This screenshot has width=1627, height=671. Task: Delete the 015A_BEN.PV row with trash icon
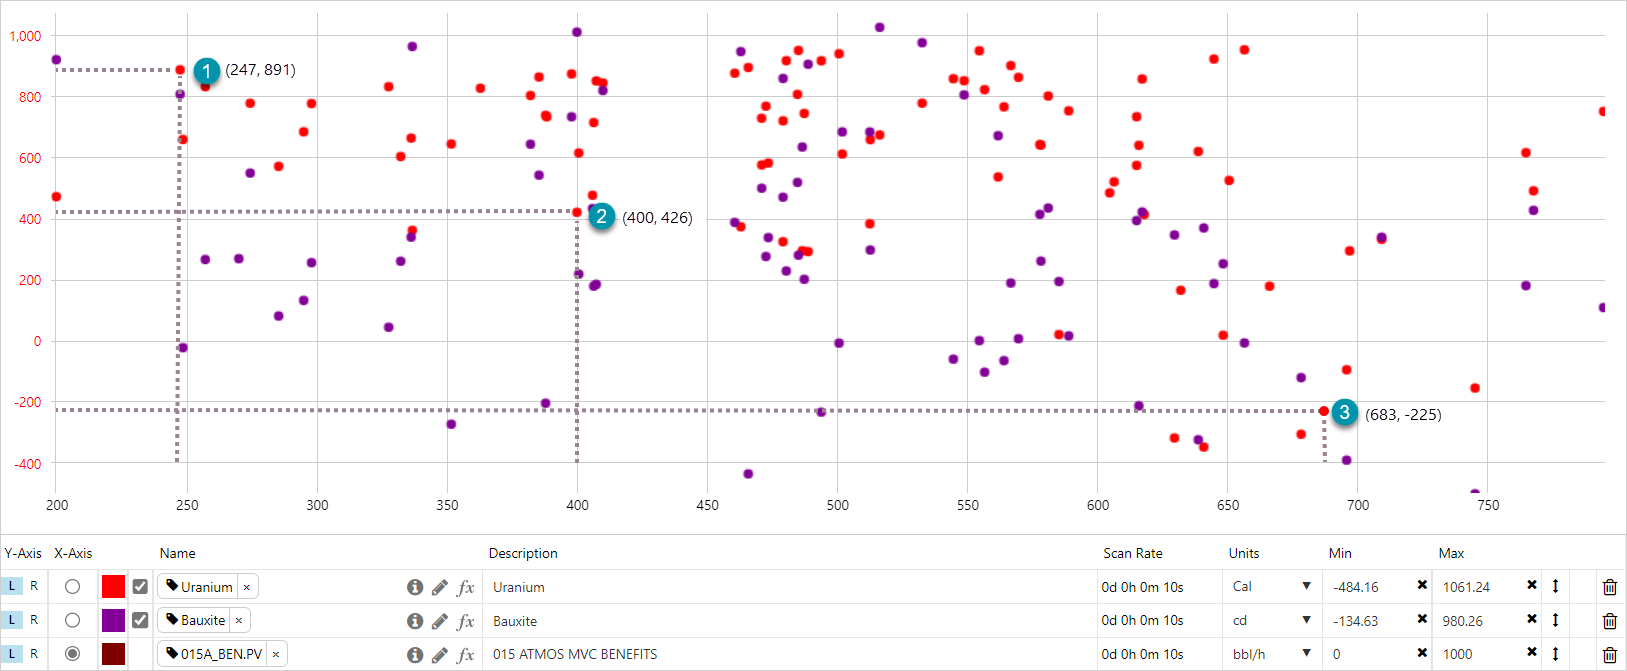point(1609,655)
